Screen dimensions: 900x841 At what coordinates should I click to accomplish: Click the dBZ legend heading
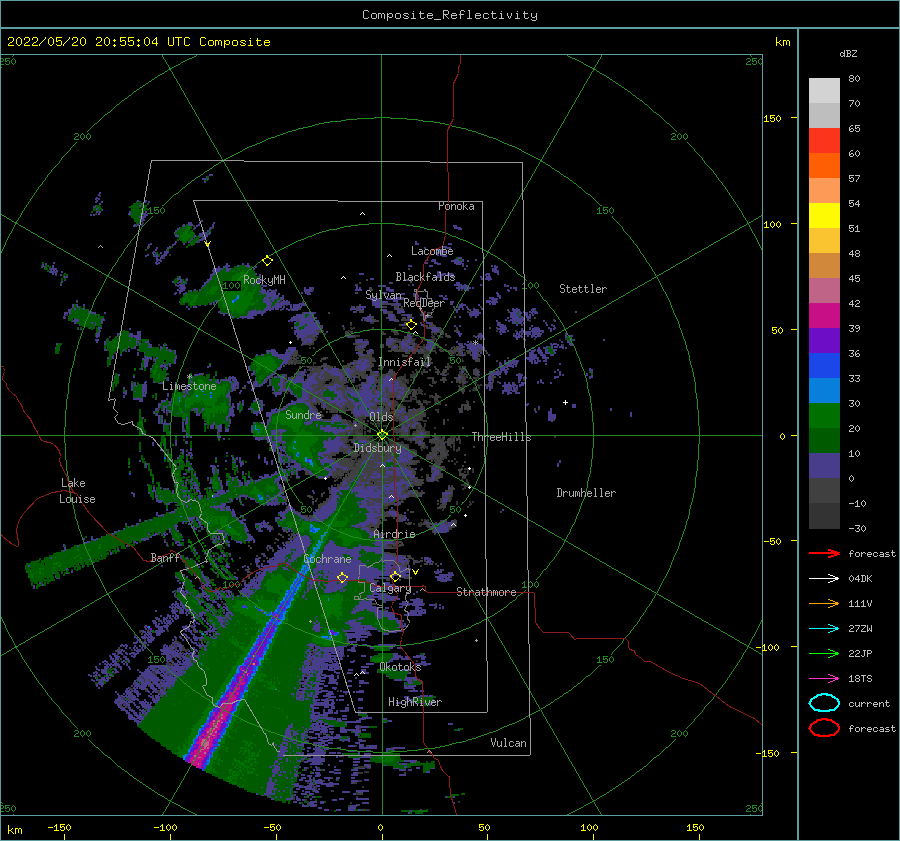(x=848, y=53)
